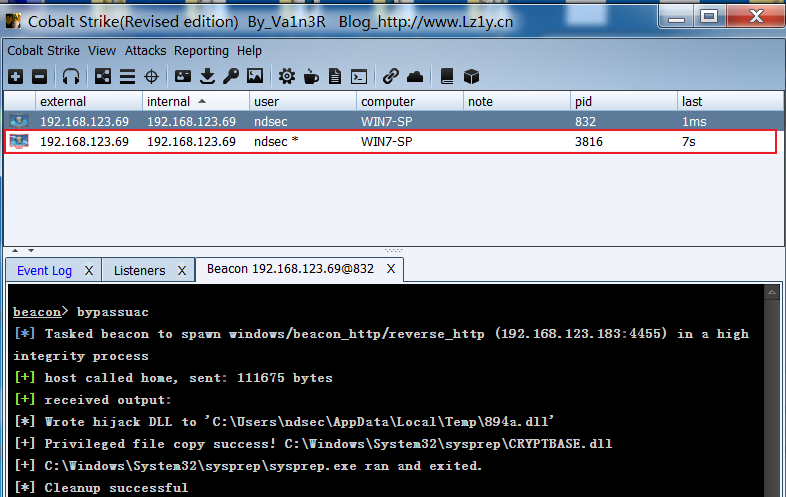Click the cloud manage web server icon
The height and width of the screenshot is (497, 786).
coord(415,76)
